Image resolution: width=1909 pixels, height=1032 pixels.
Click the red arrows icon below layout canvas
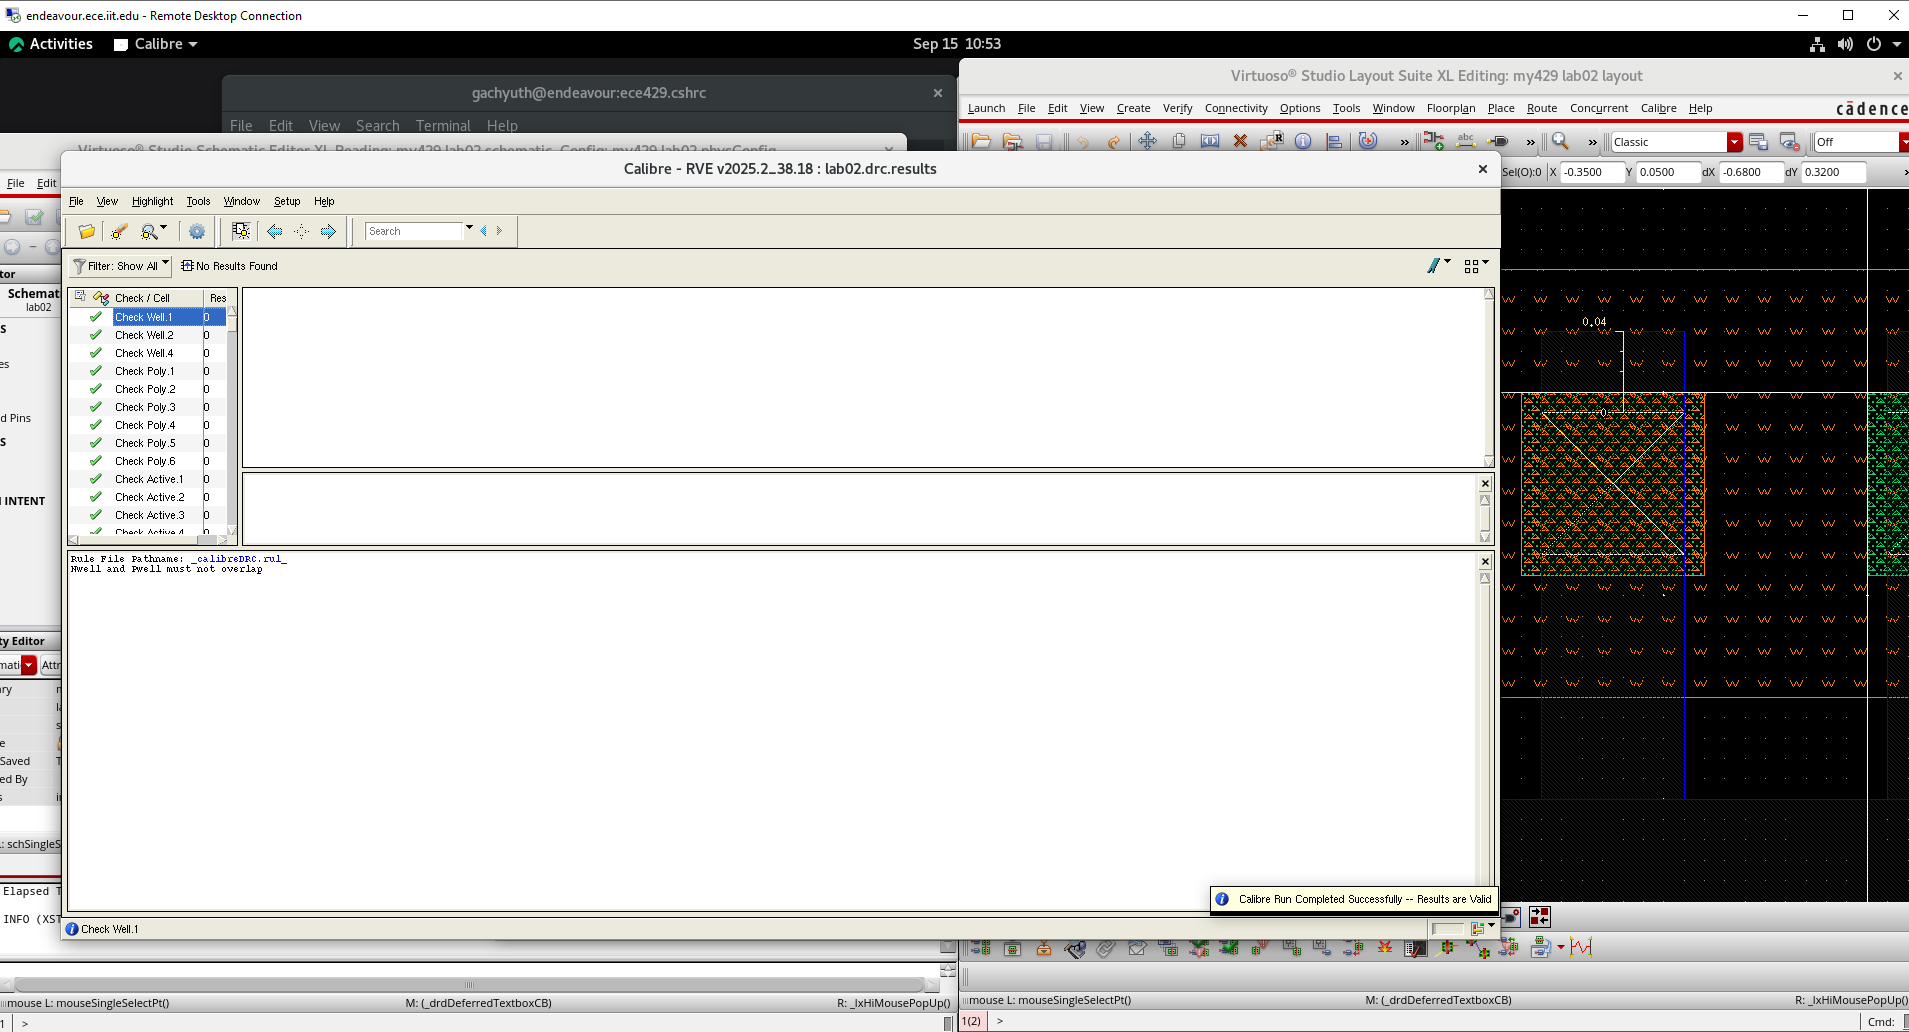tap(1540, 916)
